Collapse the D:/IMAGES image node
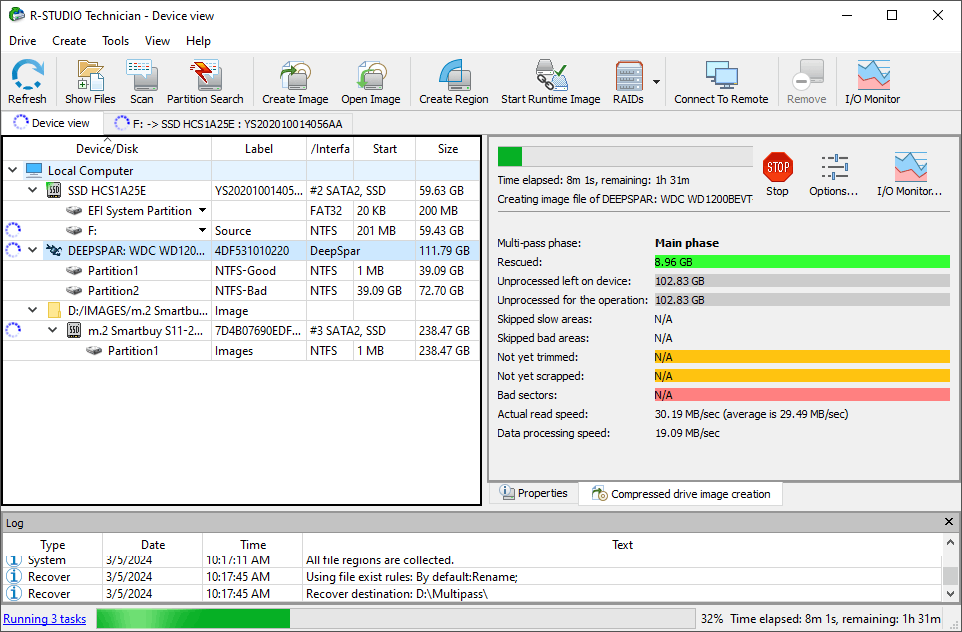962x632 pixels. coord(33,310)
